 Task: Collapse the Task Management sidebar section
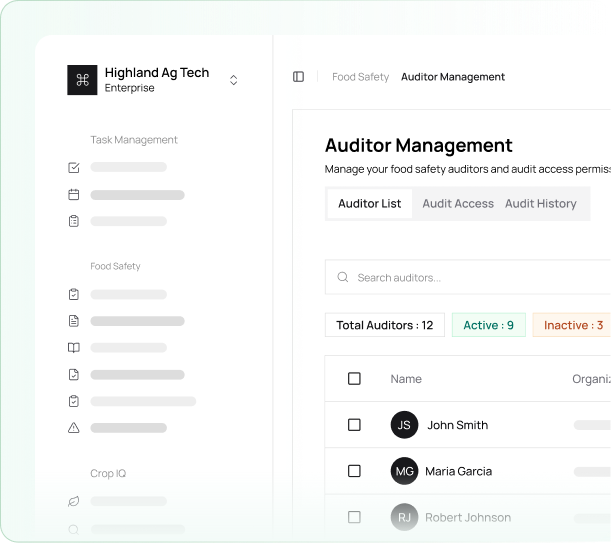click(134, 140)
